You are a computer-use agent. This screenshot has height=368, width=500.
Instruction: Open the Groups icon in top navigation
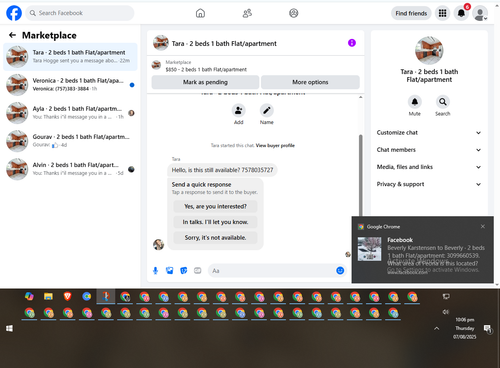294,13
